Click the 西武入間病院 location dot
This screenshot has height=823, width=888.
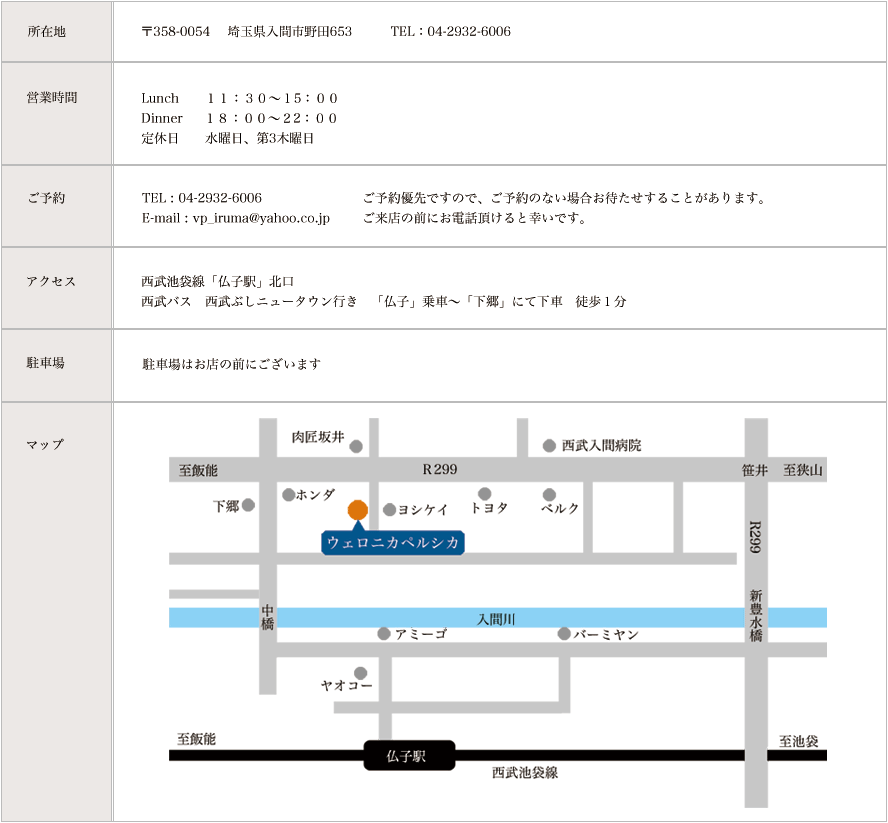pos(548,444)
